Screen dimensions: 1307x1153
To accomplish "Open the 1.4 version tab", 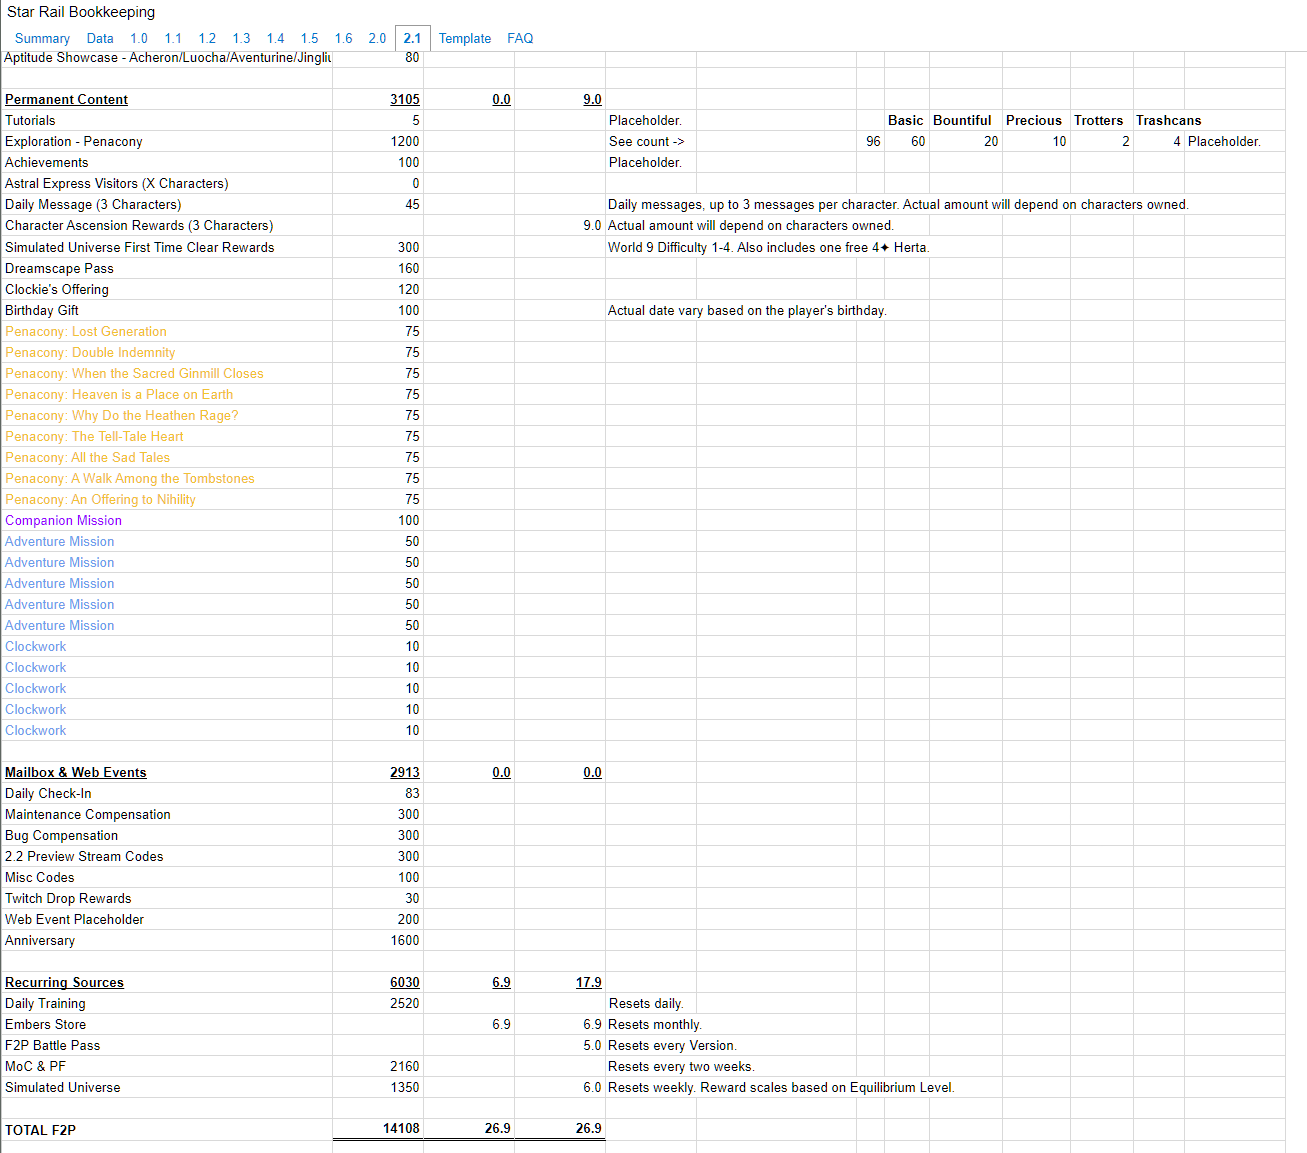I will 275,38.
